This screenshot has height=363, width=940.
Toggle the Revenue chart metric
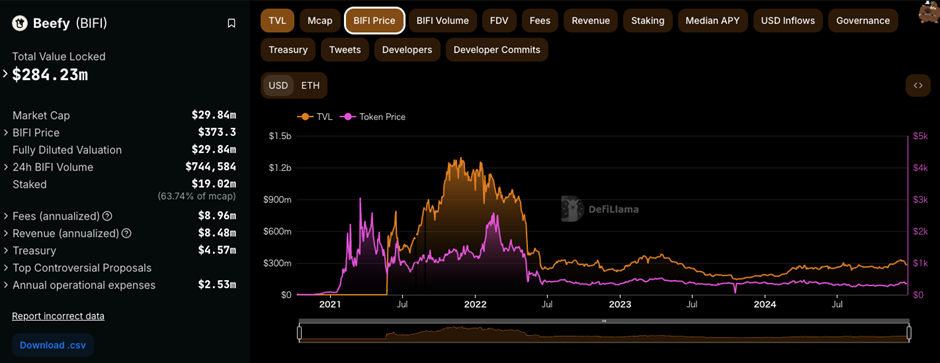[x=590, y=20]
